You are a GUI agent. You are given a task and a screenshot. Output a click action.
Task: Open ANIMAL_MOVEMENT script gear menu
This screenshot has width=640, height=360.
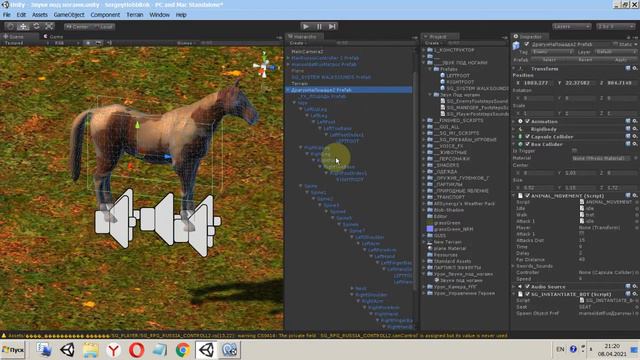[x=635, y=196]
